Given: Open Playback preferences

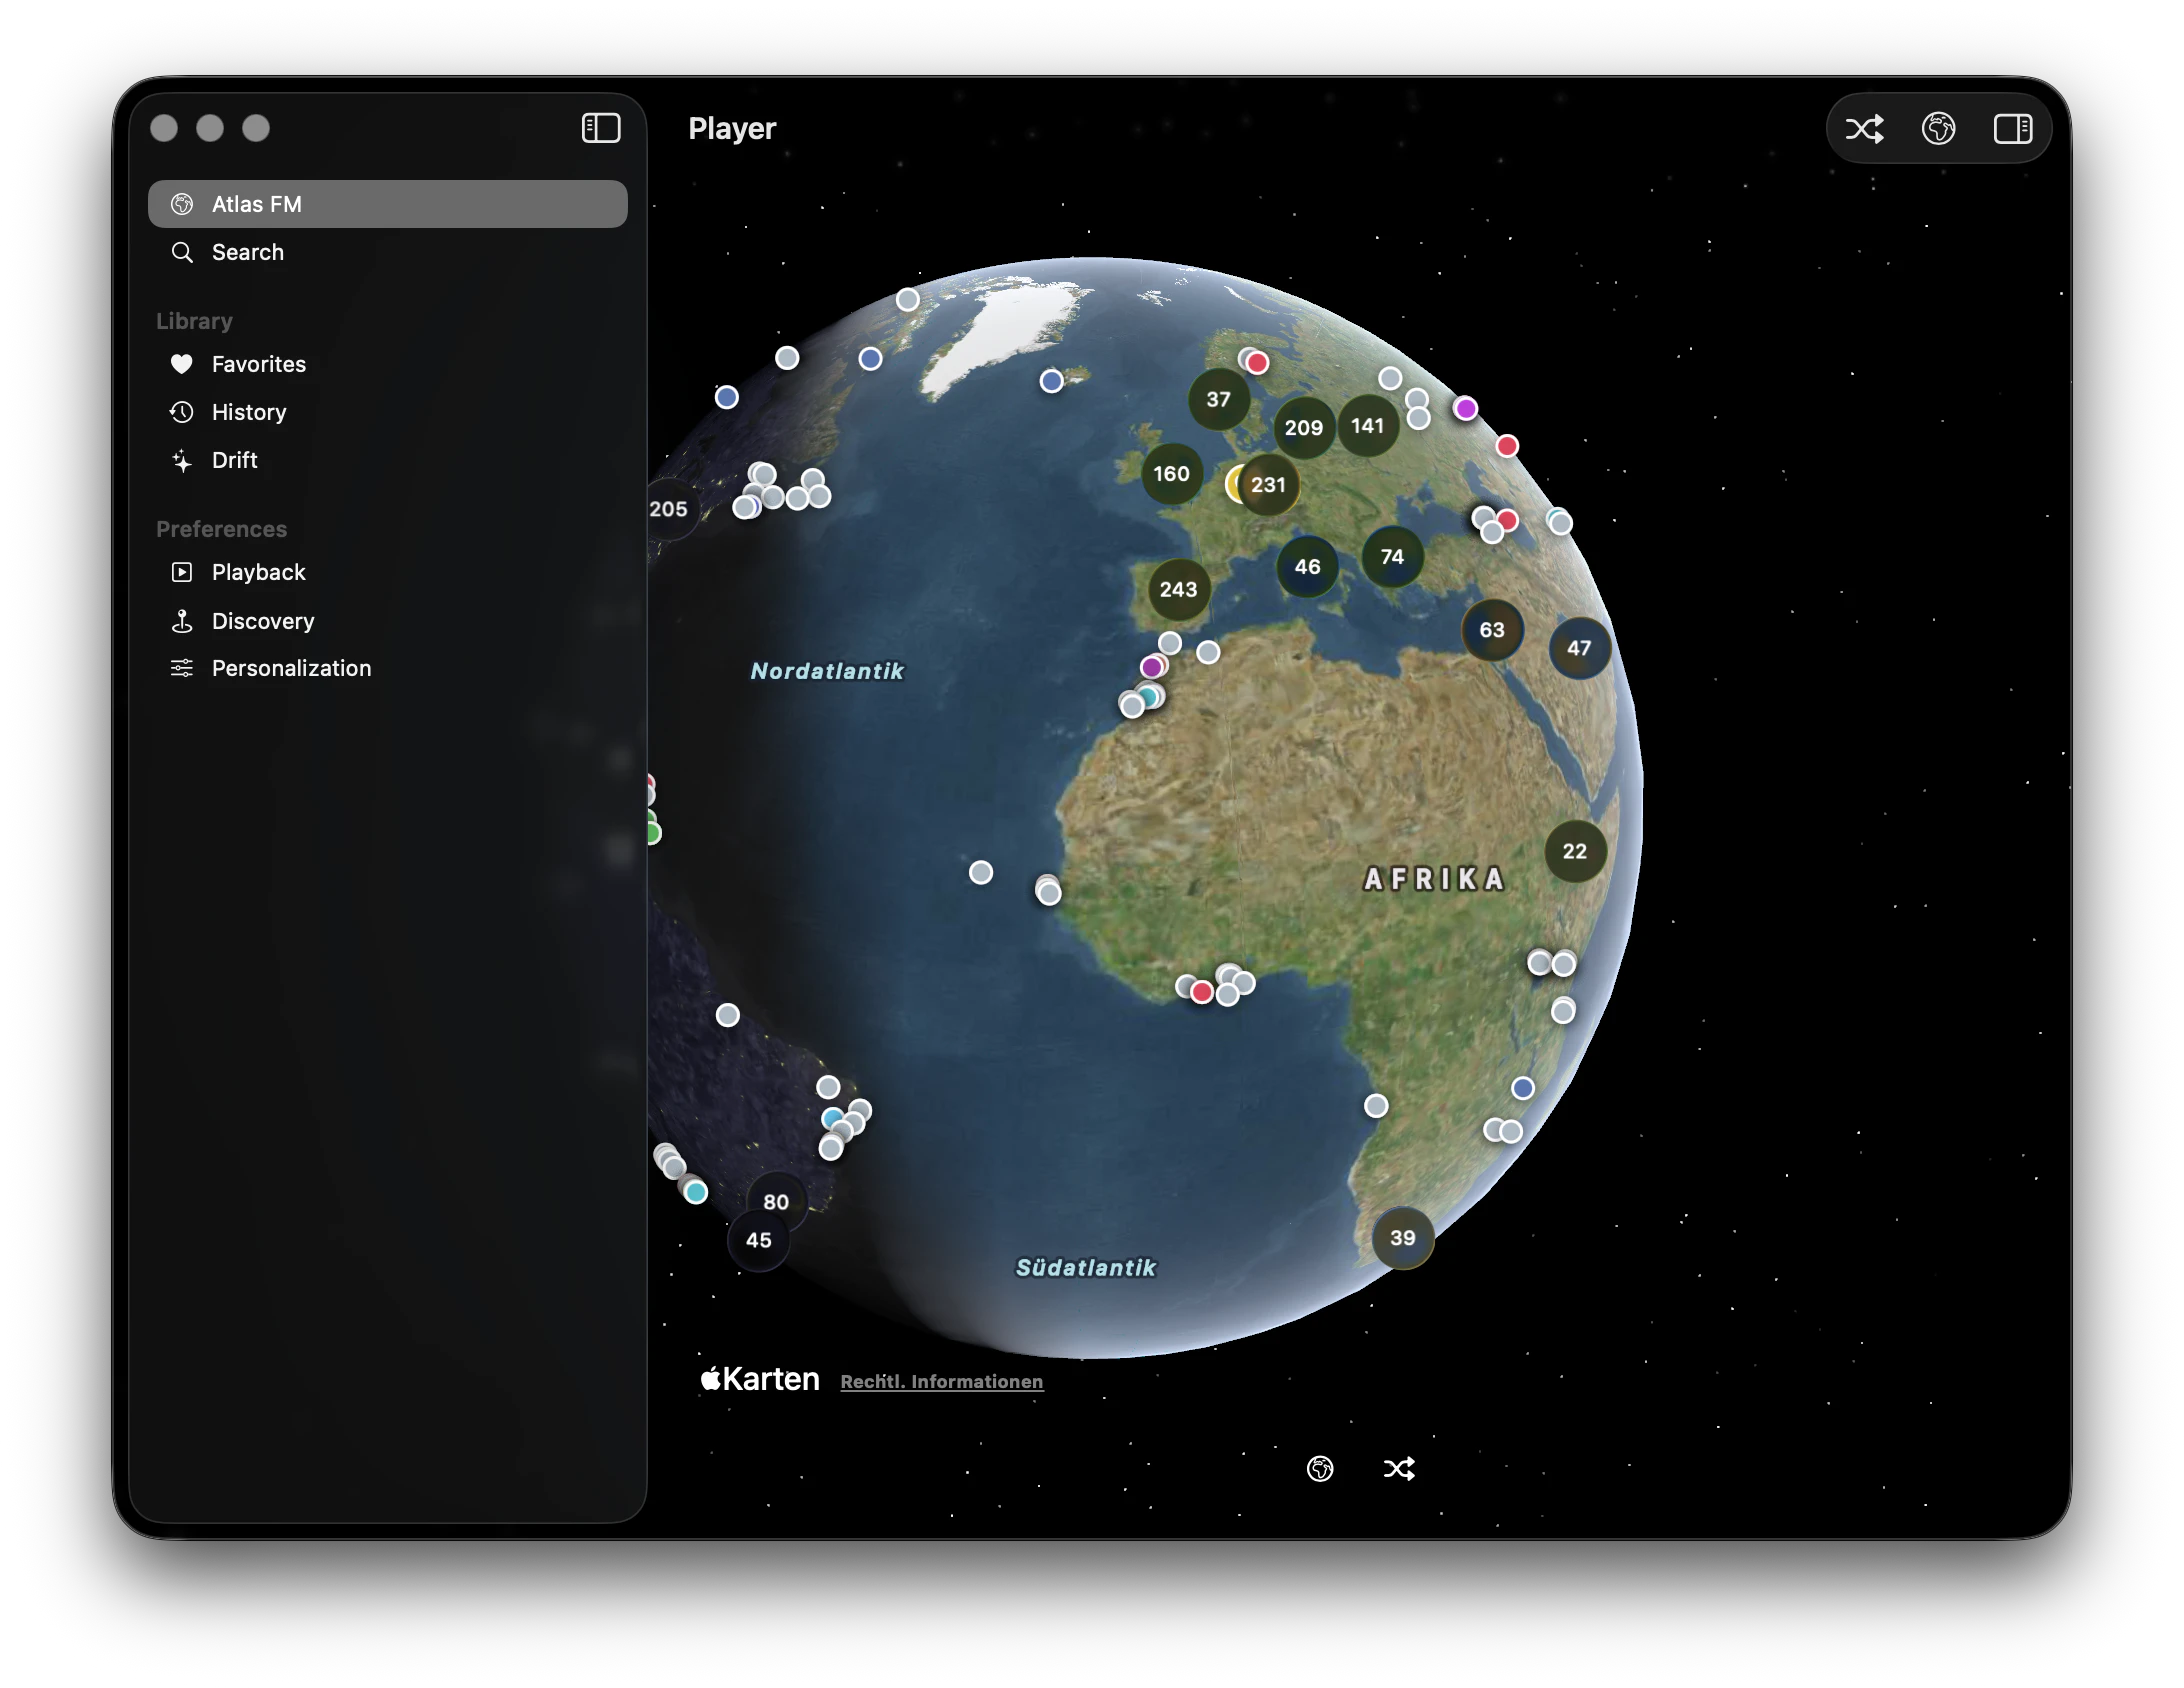Looking at the screenshot, I should point(388,572).
